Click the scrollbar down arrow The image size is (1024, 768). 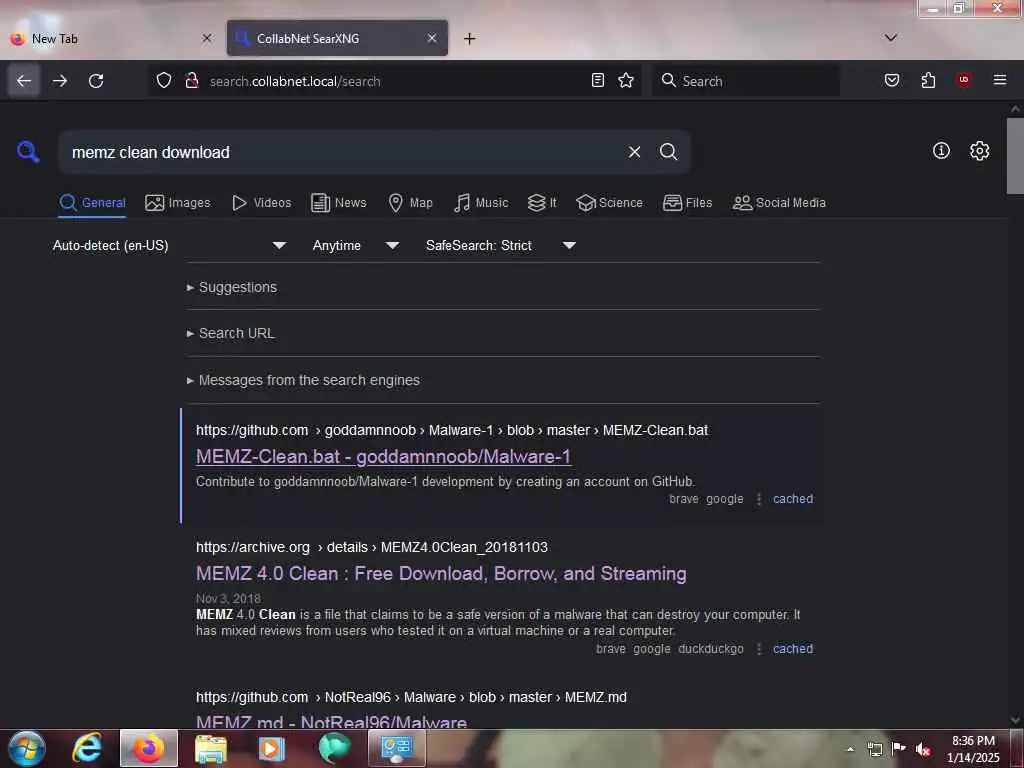tap(1015, 720)
